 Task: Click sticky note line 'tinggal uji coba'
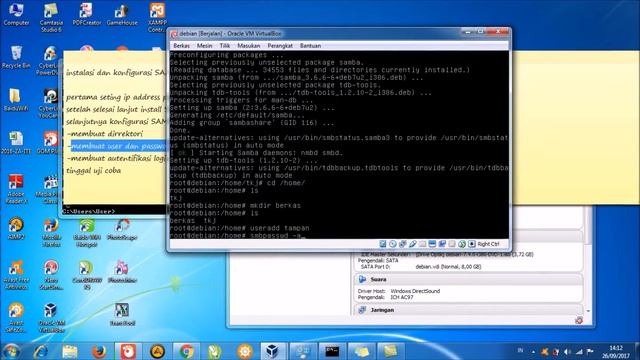point(93,171)
